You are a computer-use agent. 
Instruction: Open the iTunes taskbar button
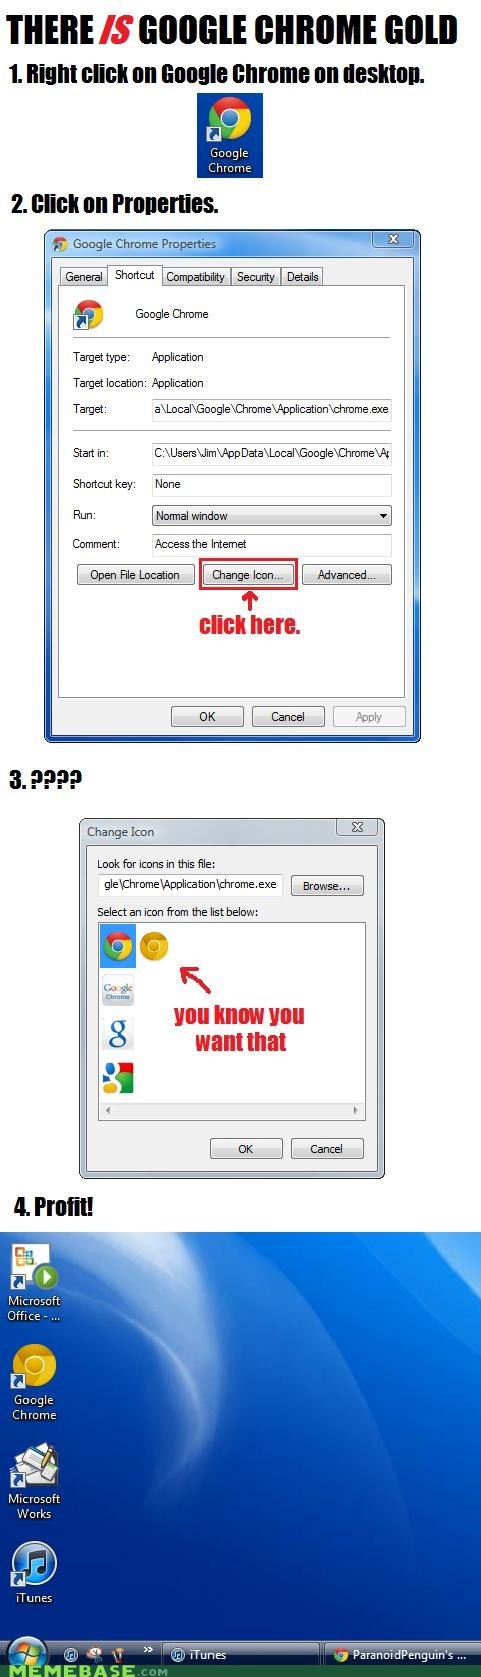241,1655
